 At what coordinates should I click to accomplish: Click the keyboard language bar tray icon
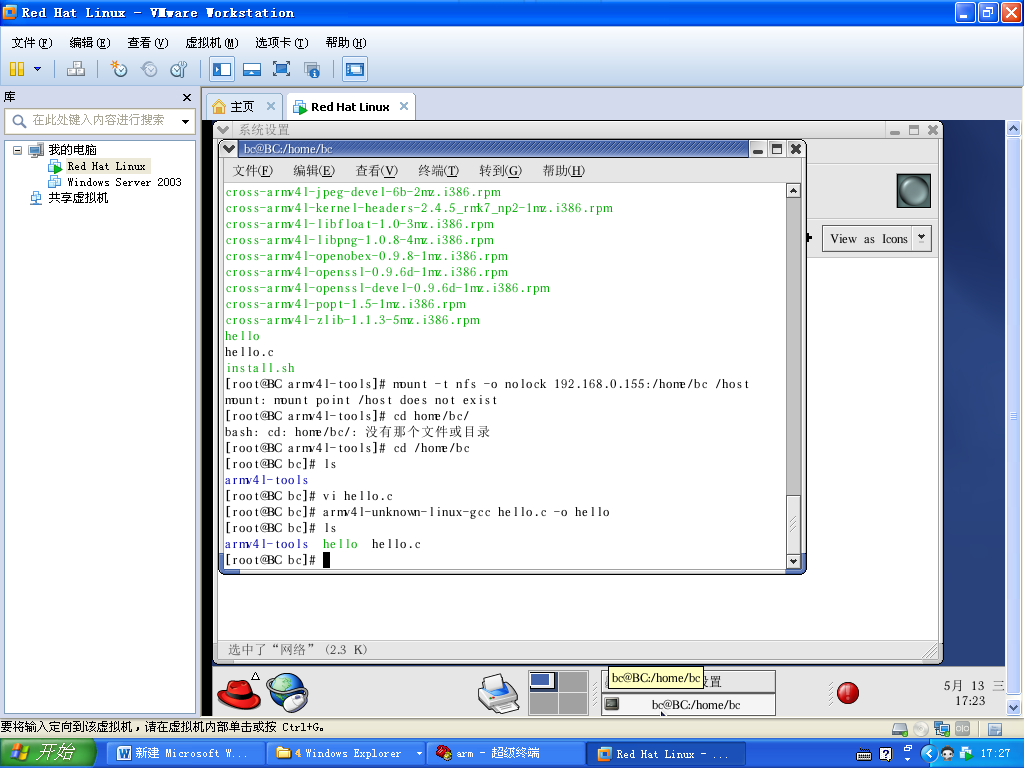(864, 754)
